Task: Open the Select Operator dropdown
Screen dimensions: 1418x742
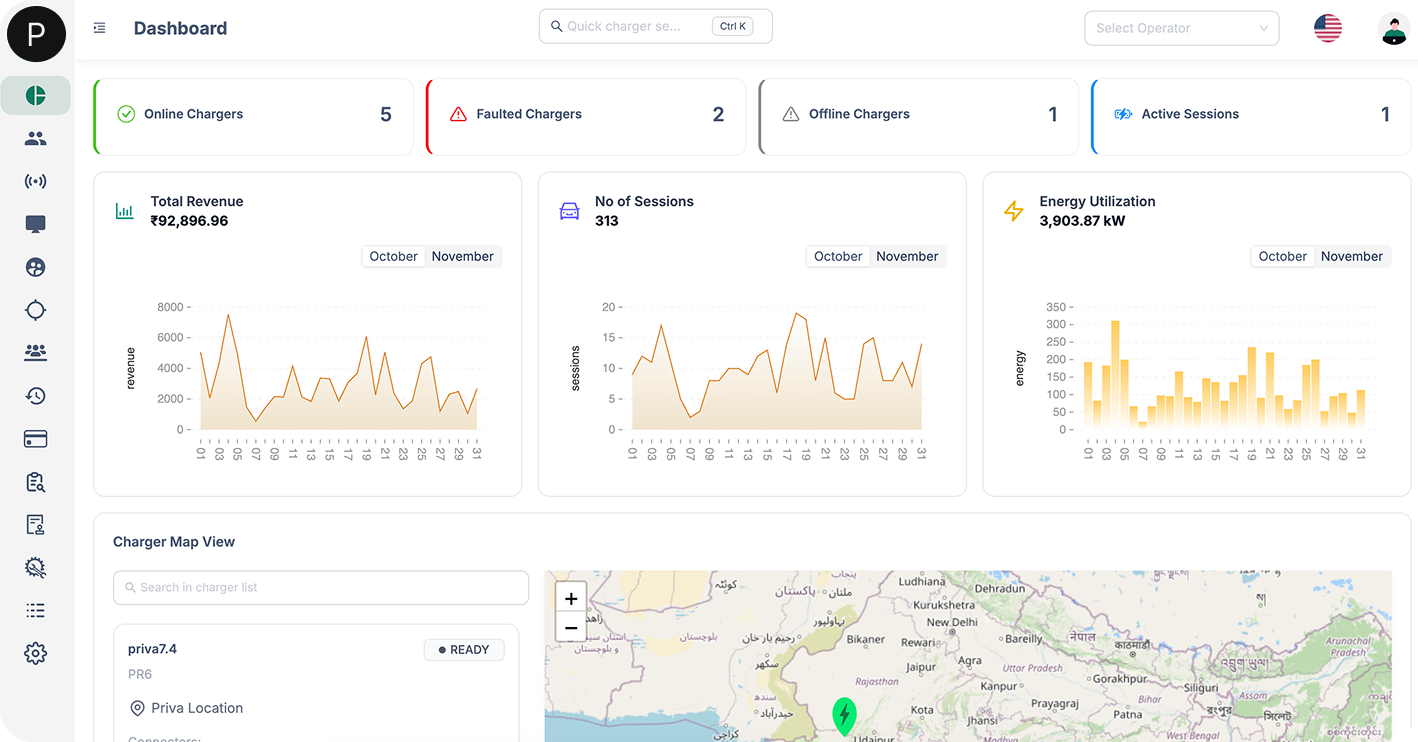Action: click(x=1181, y=27)
